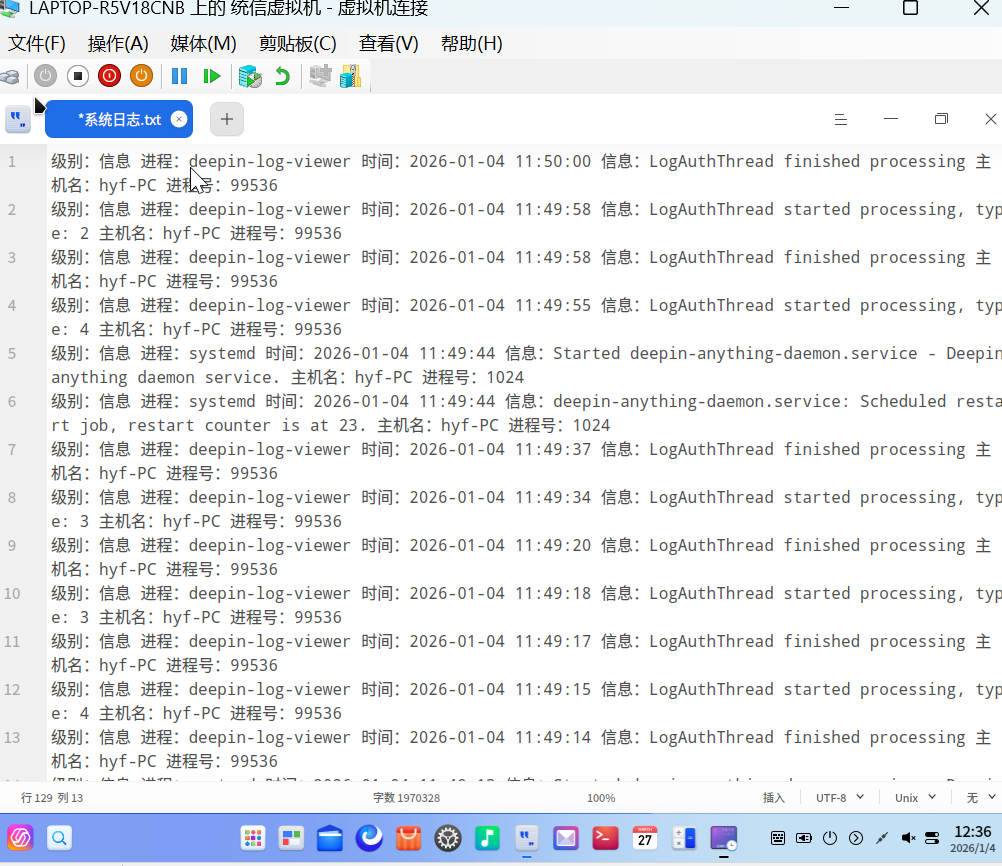
Task: Unmute the sound via tray speaker icon
Action: click(909, 838)
